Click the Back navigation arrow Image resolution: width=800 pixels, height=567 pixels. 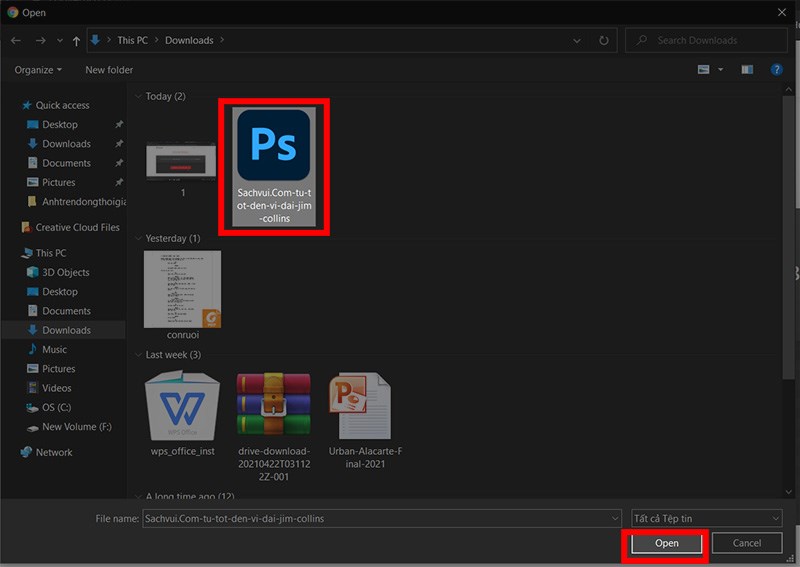pyautogui.click(x=15, y=41)
